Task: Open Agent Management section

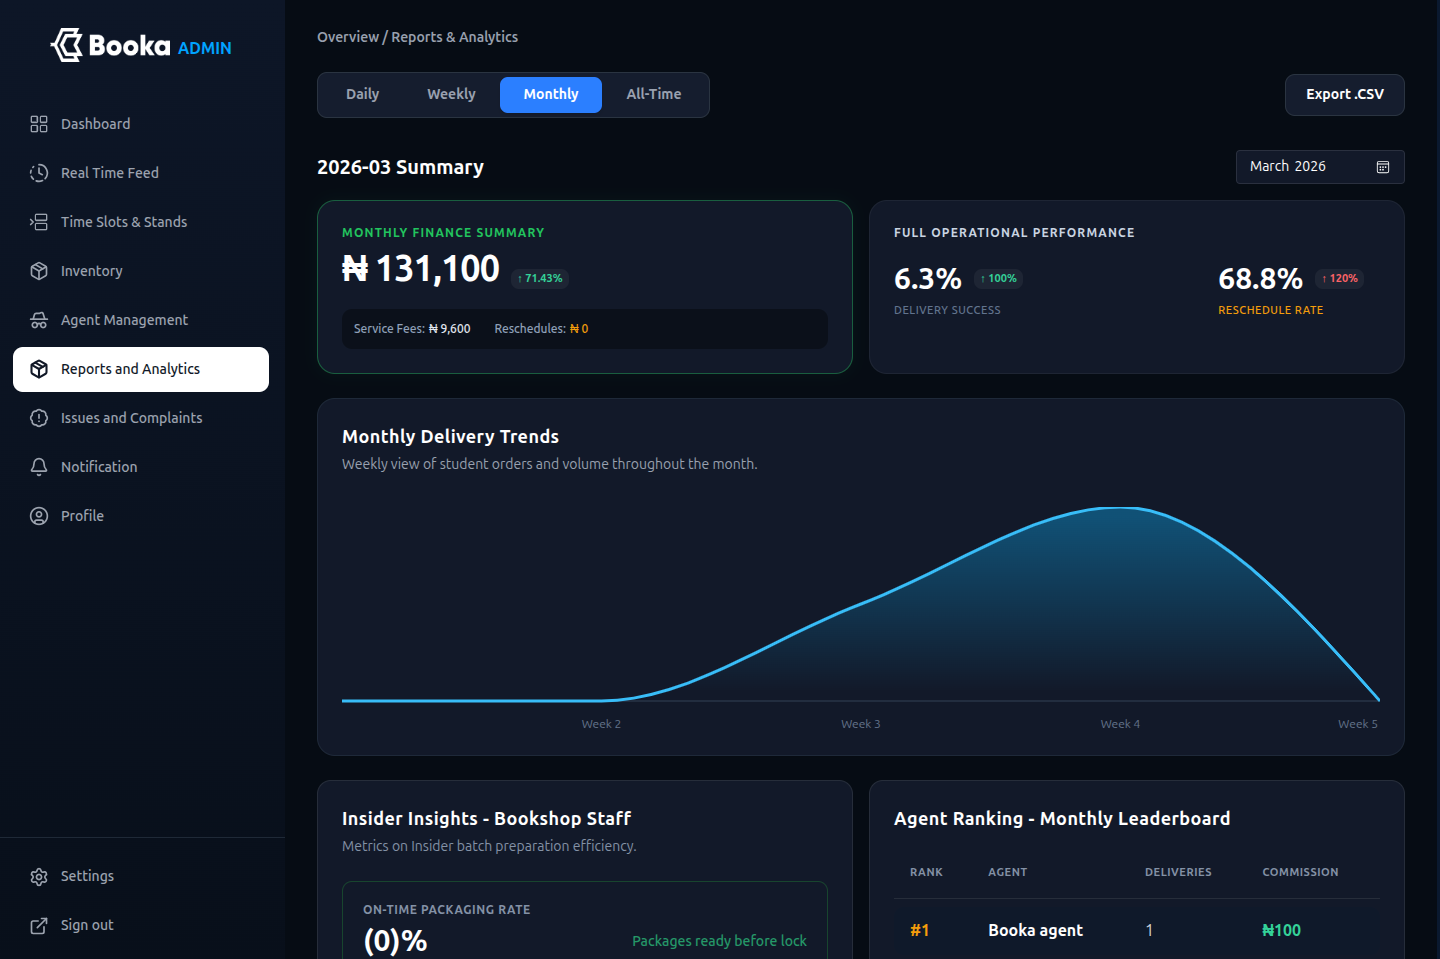Action: click(141, 320)
